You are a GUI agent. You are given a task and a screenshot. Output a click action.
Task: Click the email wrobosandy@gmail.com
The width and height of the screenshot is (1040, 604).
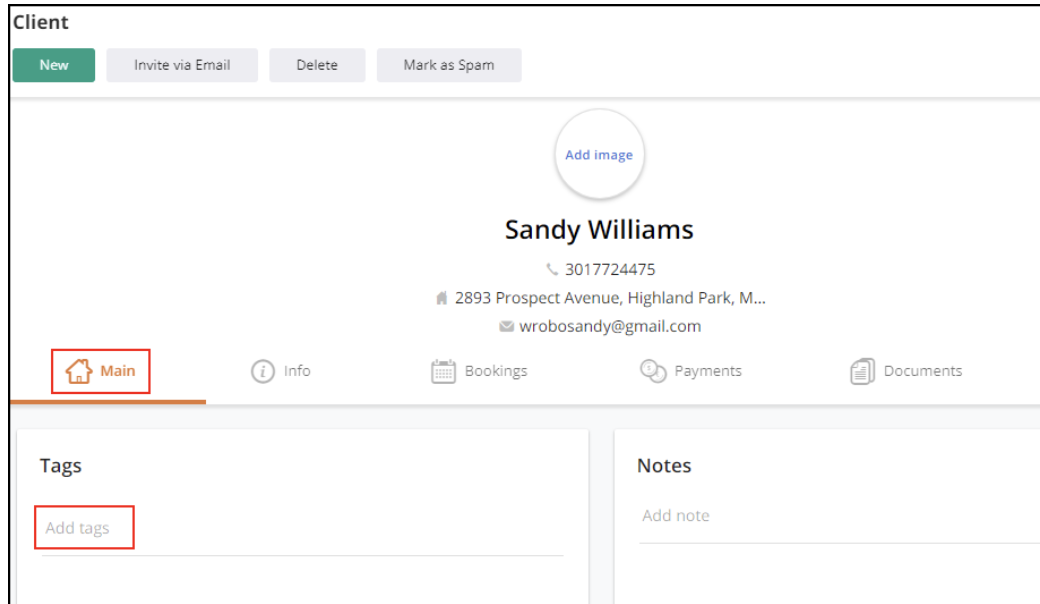coord(610,326)
